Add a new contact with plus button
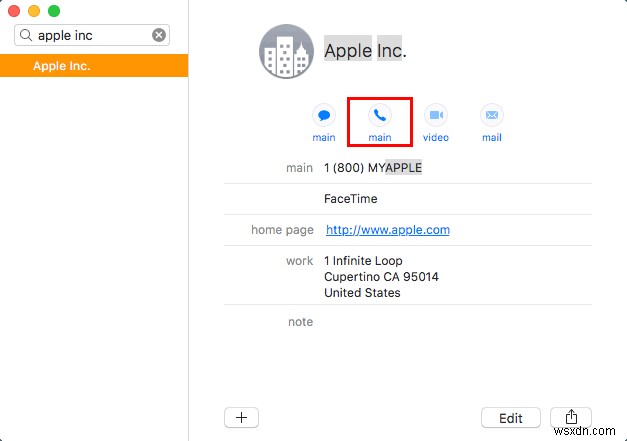The height and width of the screenshot is (441, 627). [242, 417]
